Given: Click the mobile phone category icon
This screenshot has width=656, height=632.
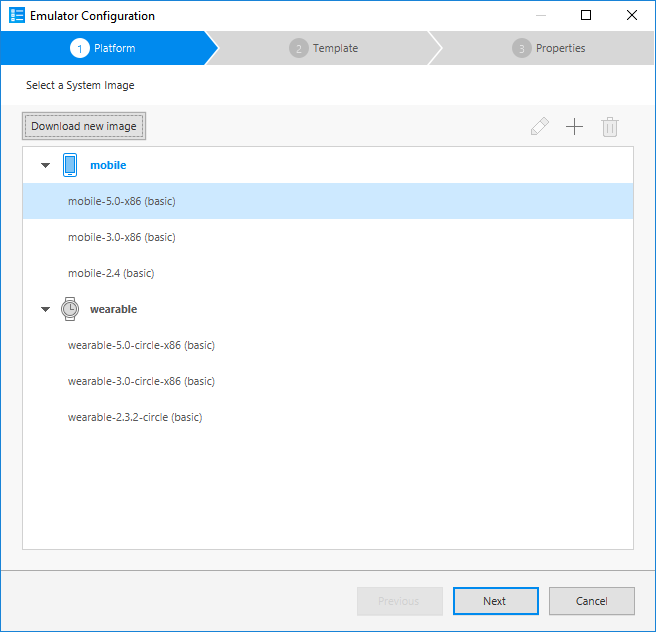Looking at the screenshot, I should [70, 165].
